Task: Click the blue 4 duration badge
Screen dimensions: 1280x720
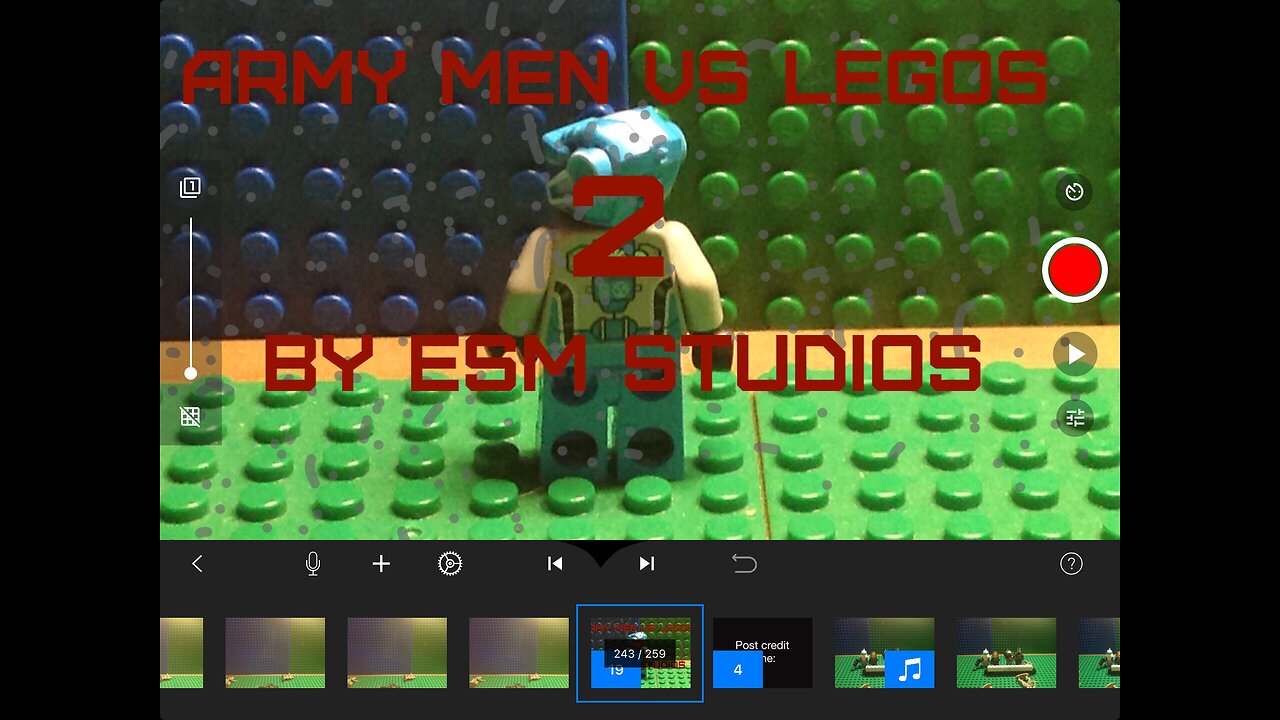Action: coord(738,669)
